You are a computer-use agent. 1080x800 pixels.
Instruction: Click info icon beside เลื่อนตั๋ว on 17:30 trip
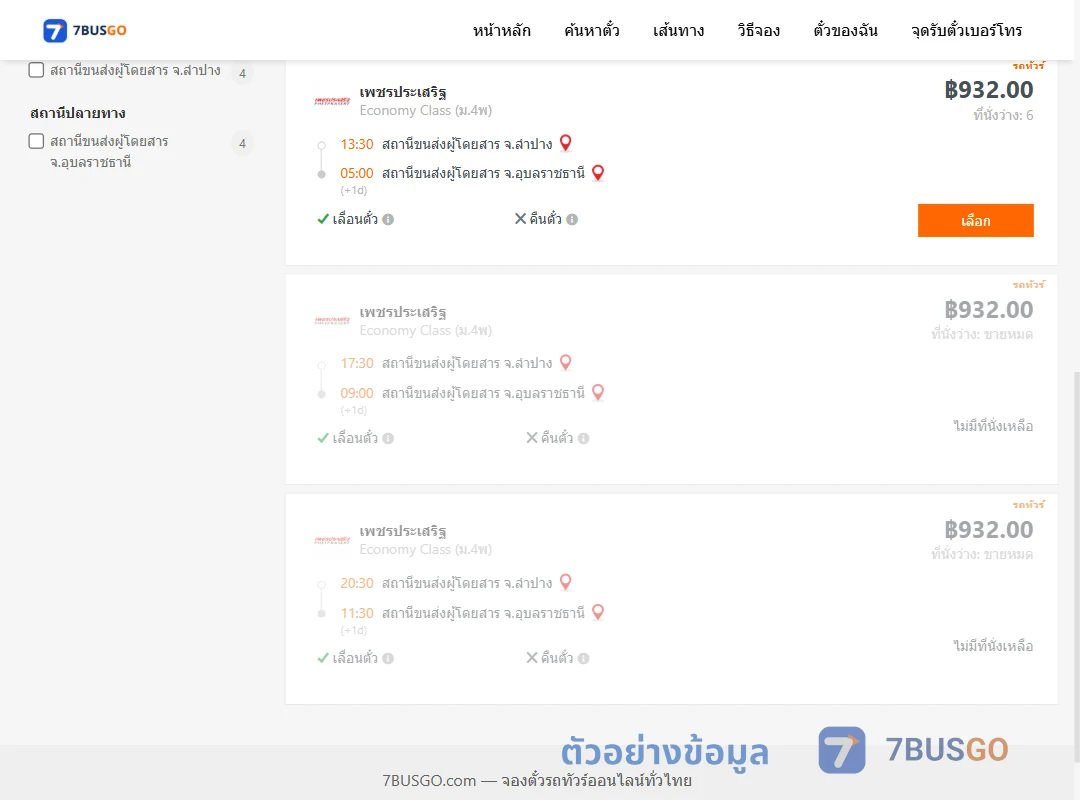tap(388, 439)
